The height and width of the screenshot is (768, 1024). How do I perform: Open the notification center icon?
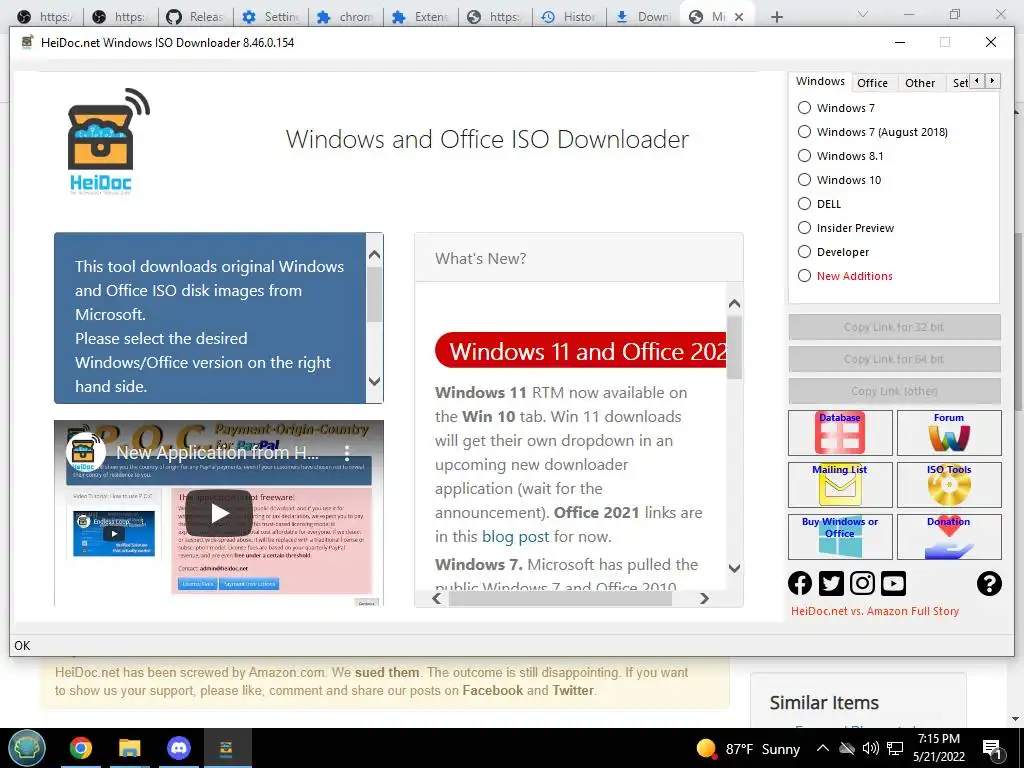pos(992,748)
